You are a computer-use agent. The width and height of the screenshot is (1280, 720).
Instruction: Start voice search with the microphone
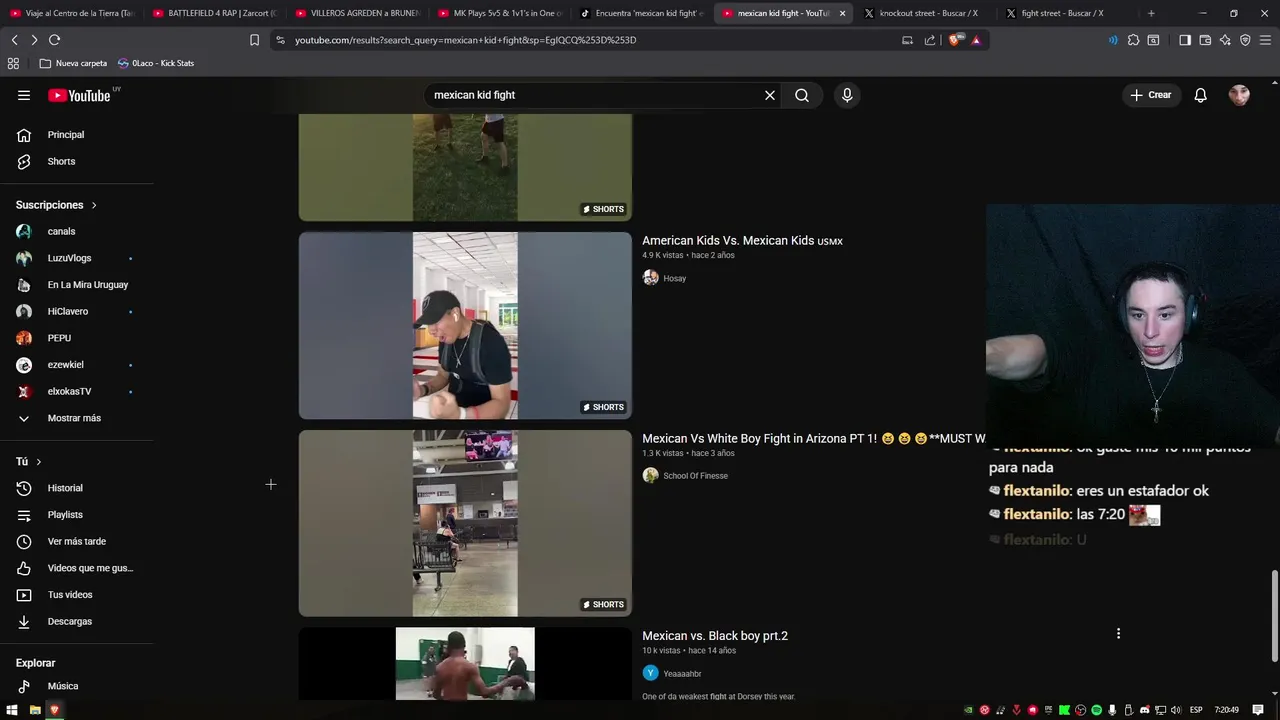847,95
